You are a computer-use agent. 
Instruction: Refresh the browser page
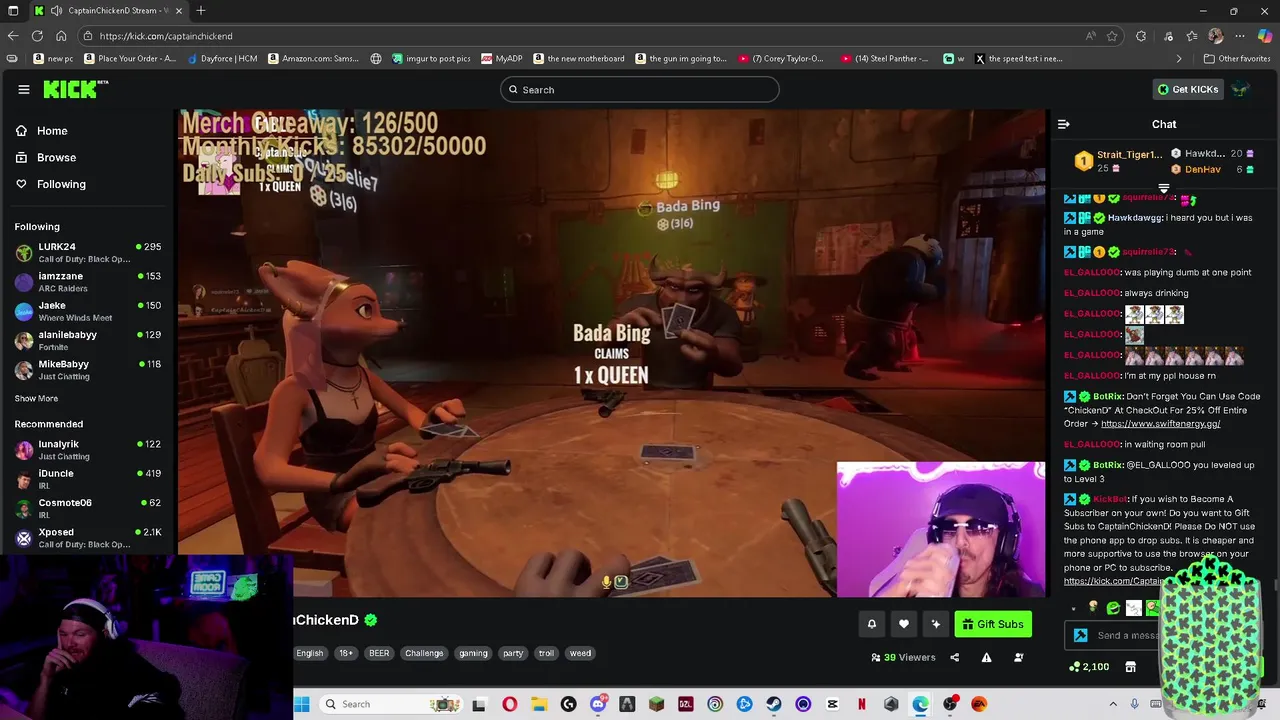pos(37,36)
